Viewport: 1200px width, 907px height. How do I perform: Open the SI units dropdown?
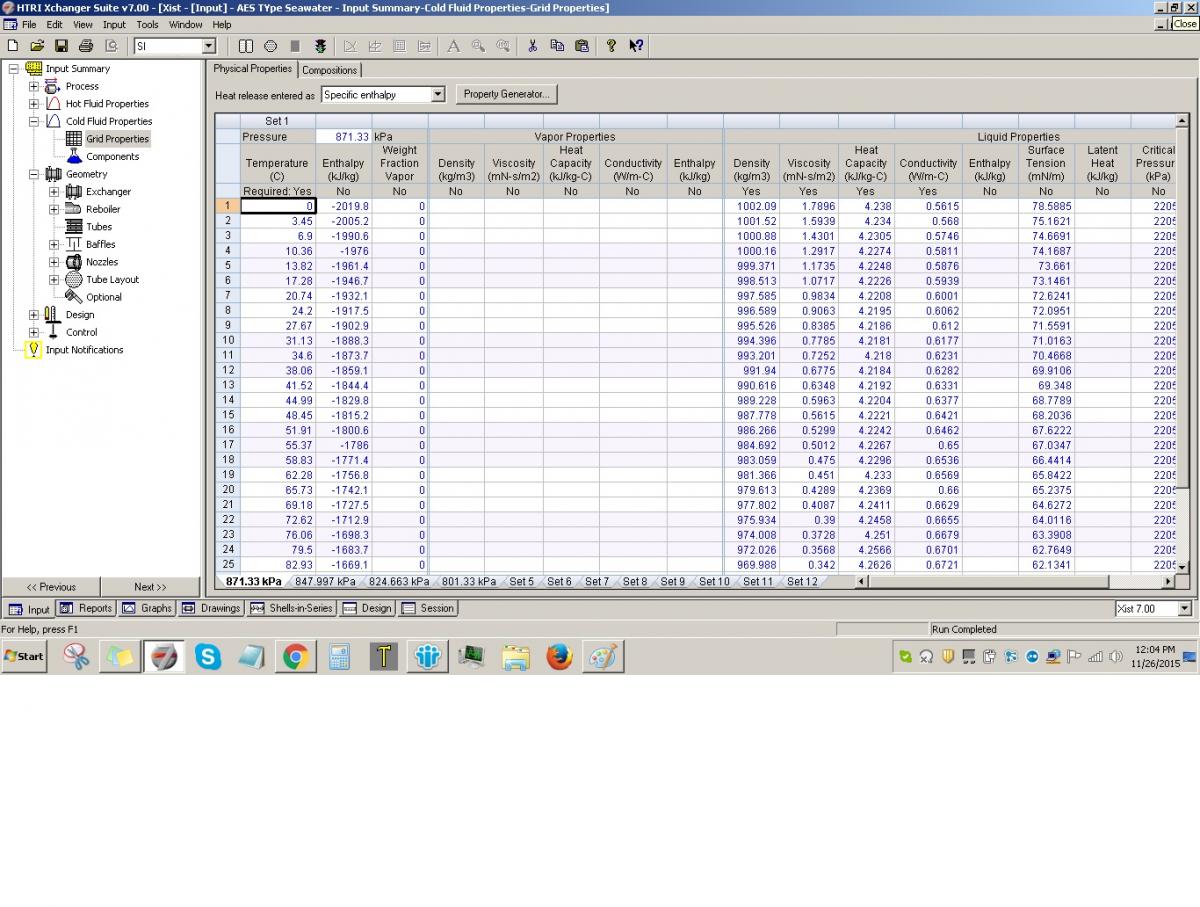[209, 46]
